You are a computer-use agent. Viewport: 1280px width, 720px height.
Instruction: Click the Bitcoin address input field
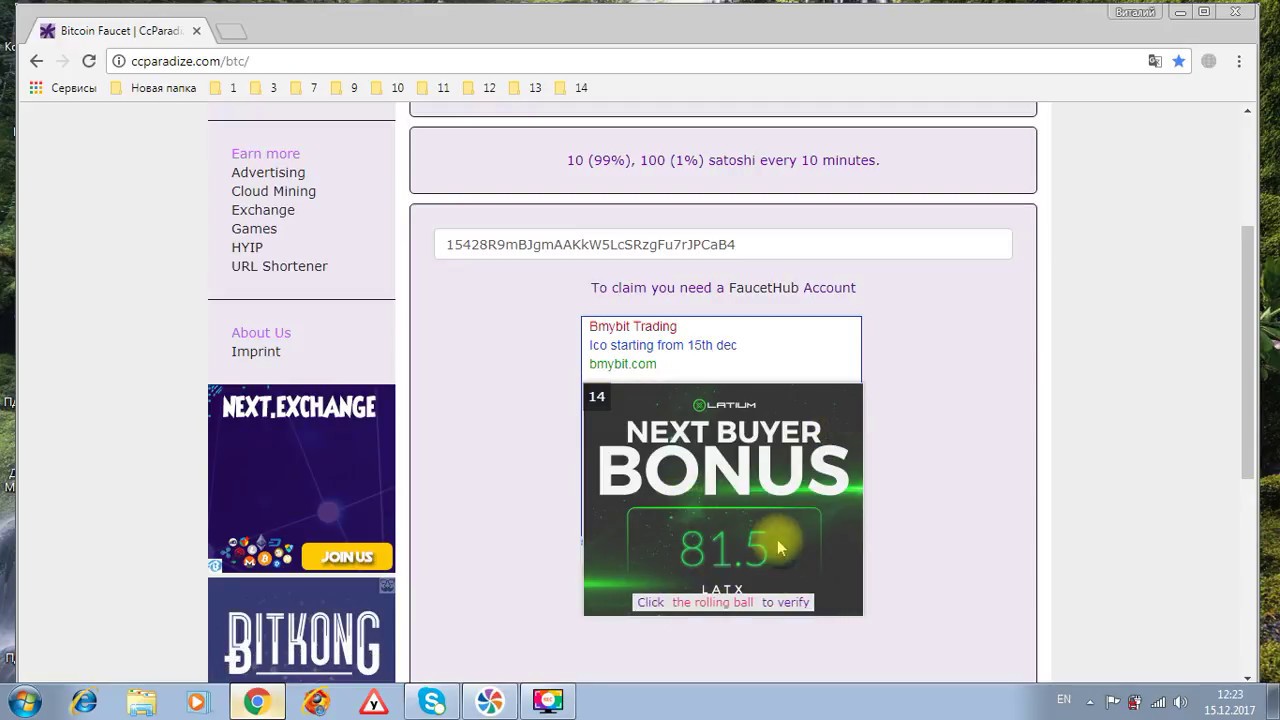(x=723, y=244)
